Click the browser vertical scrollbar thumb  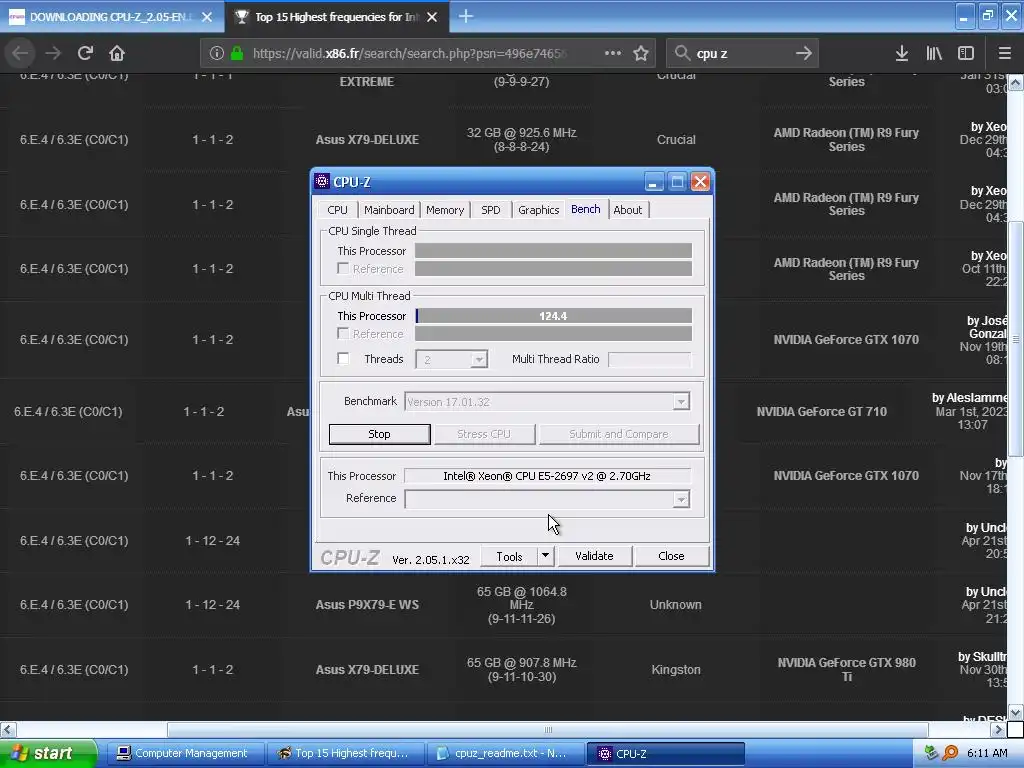[1016, 340]
